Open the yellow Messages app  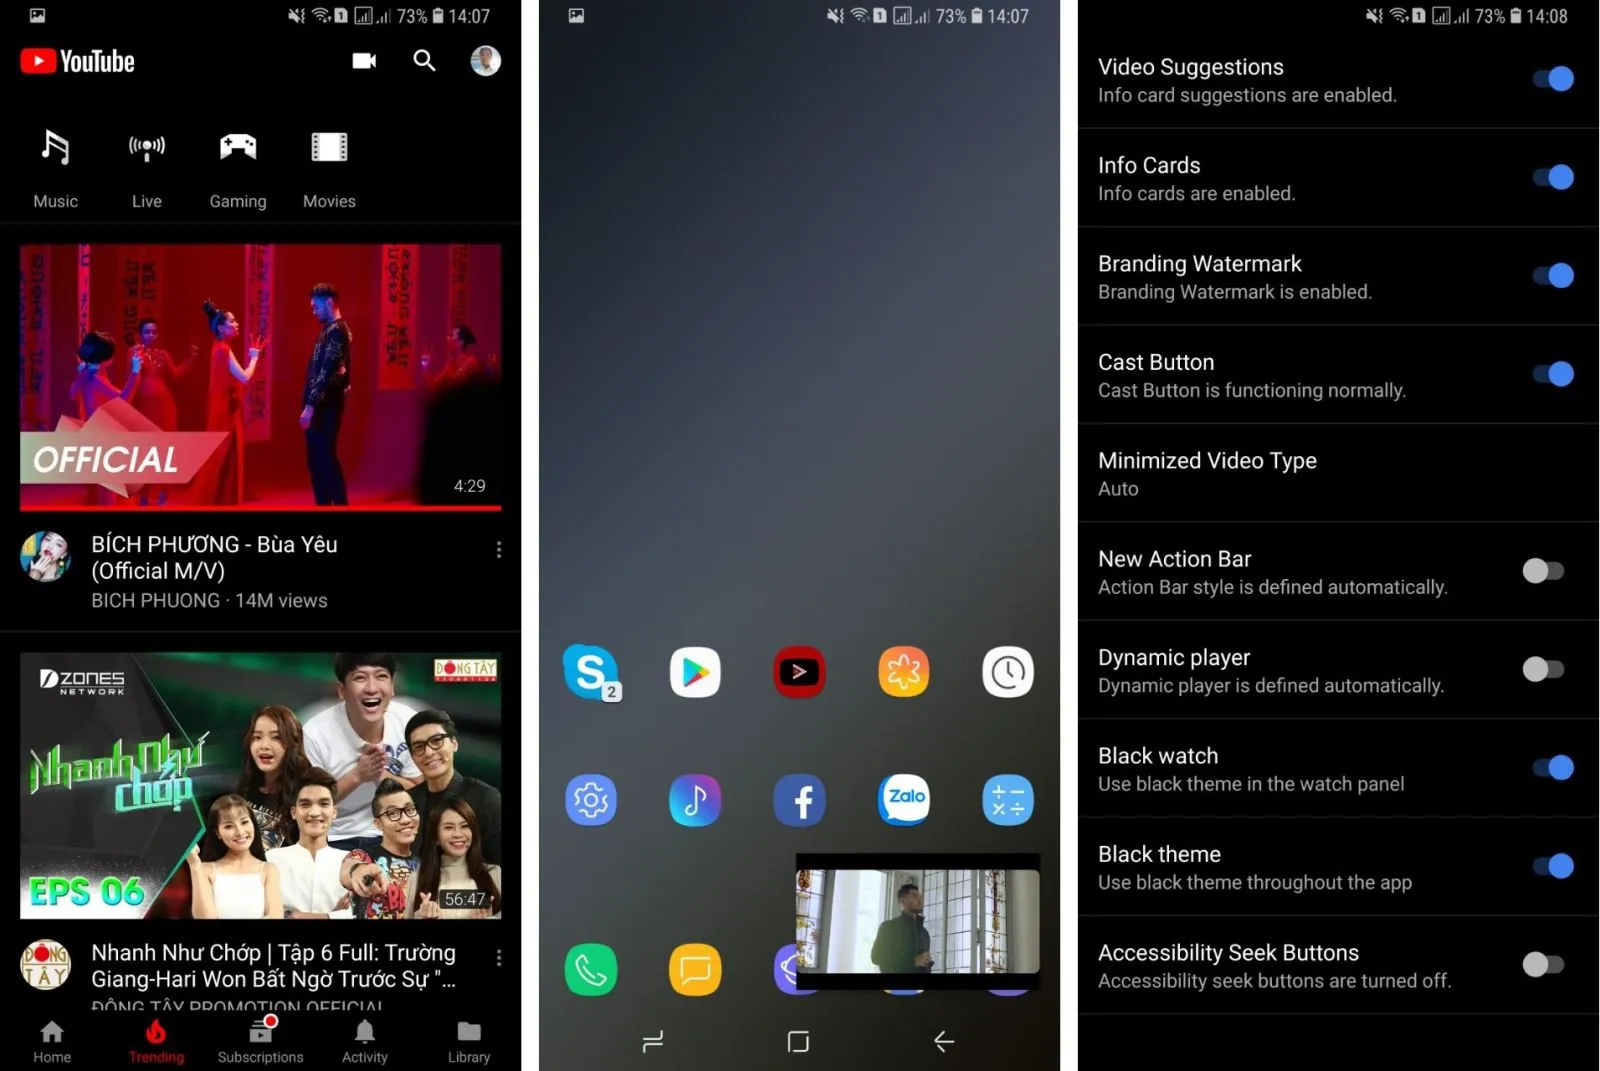[x=695, y=970]
